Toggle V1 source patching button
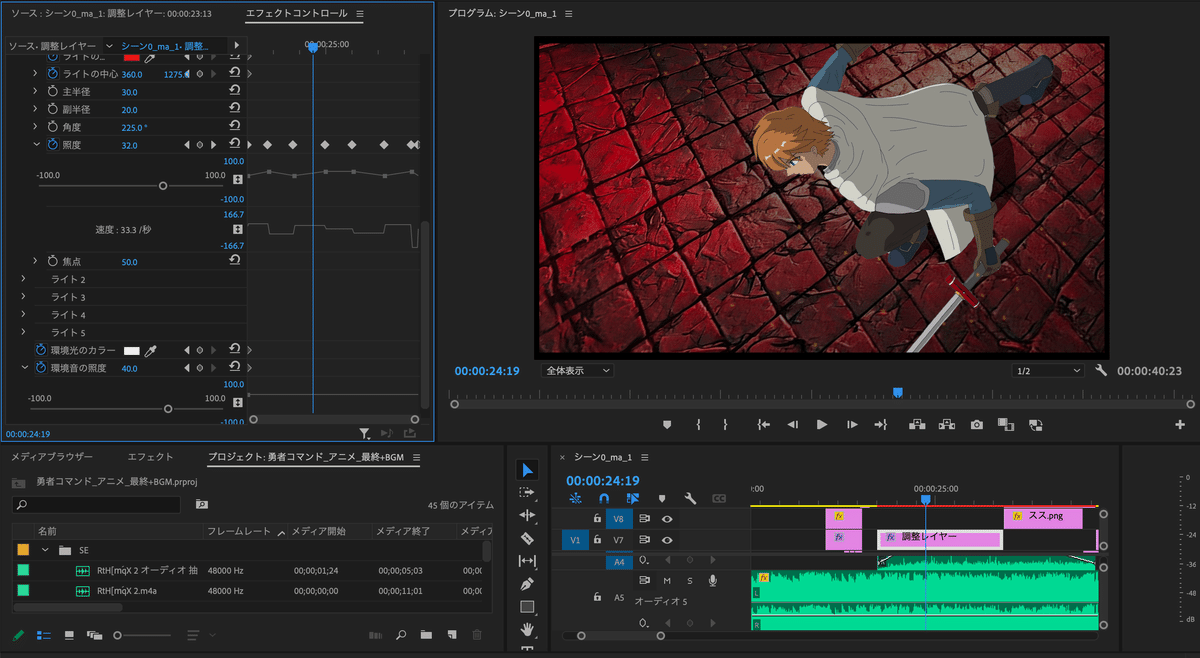Viewport: 1200px width, 658px height. coord(575,540)
